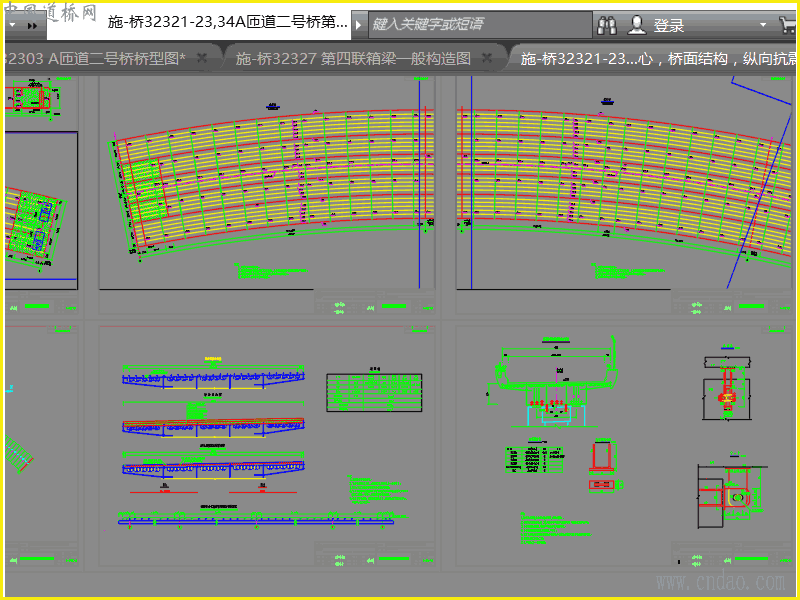Image resolution: width=800 pixels, height=600 pixels.
Task: Select the black-bordered quantities table in lower sheet
Action: tap(374, 392)
